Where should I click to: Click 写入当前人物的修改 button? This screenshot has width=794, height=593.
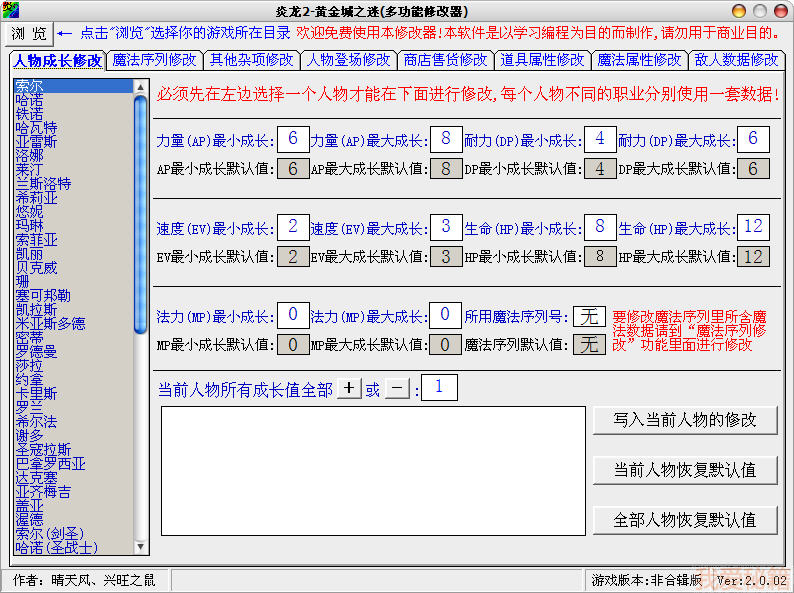click(x=685, y=420)
